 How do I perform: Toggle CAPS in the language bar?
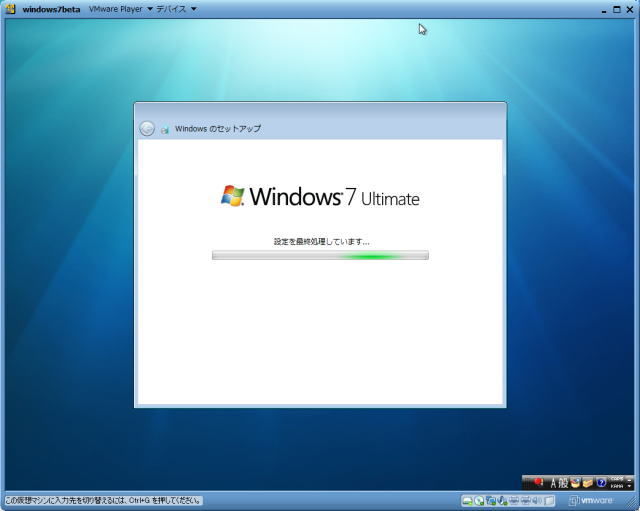pos(617,479)
